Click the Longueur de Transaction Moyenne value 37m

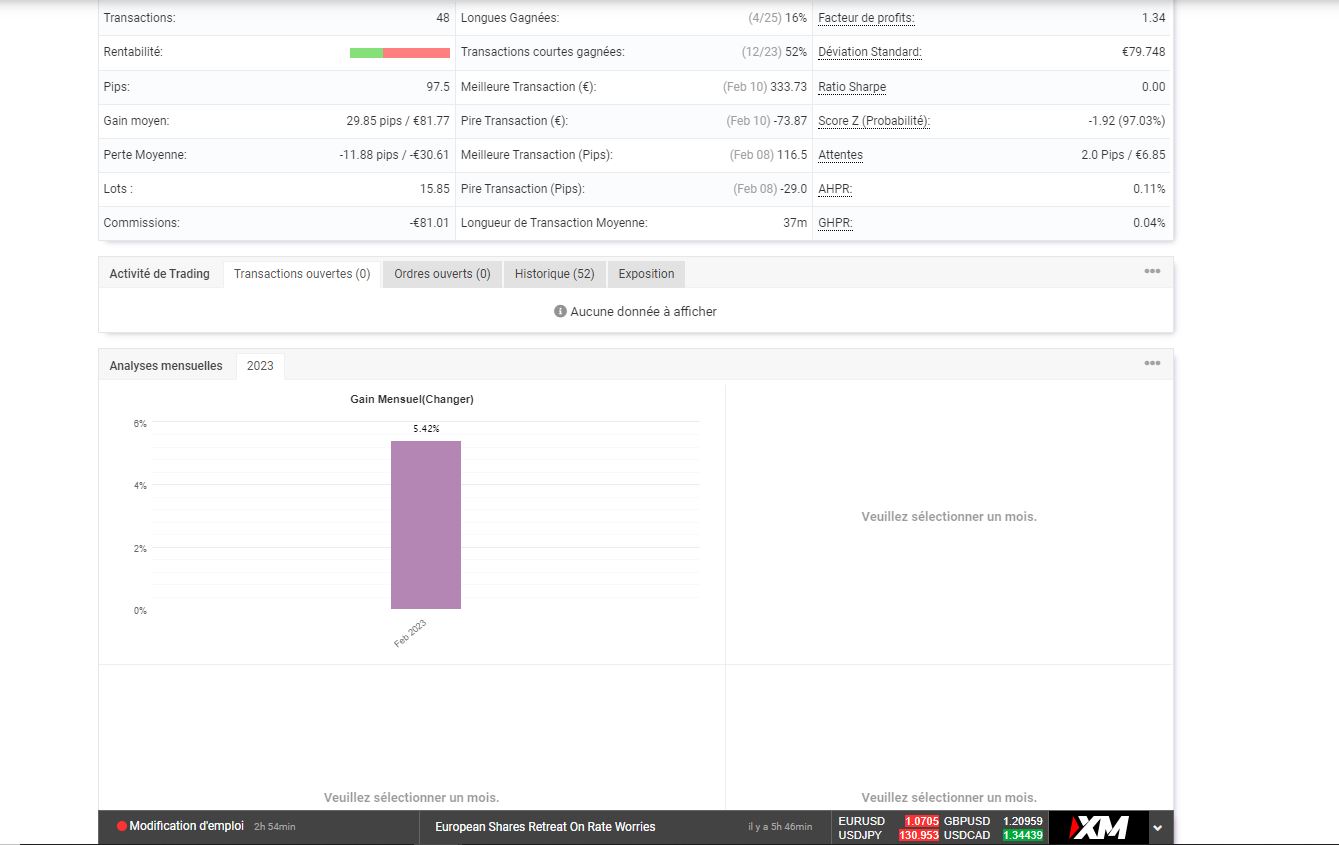(795, 223)
